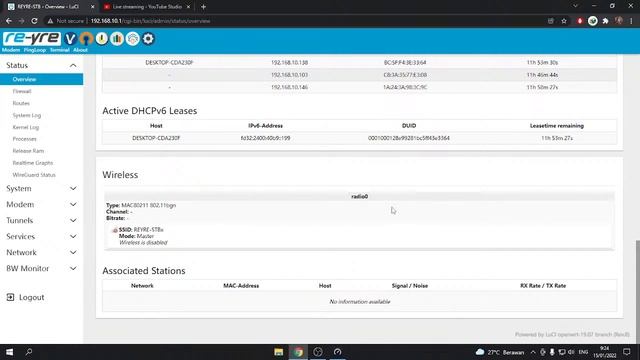Reload the current page

[34, 21]
